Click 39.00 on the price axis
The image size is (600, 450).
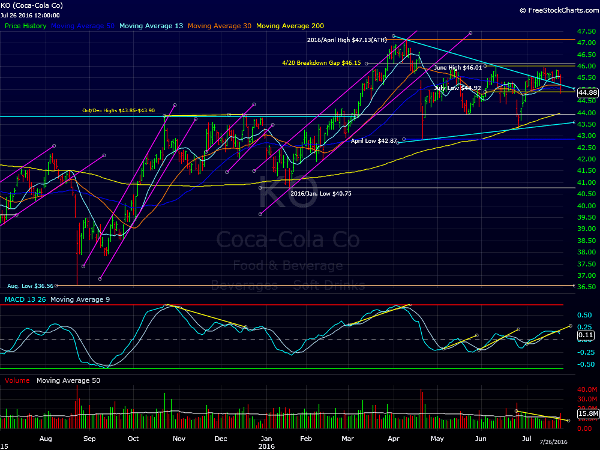click(x=587, y=229)
